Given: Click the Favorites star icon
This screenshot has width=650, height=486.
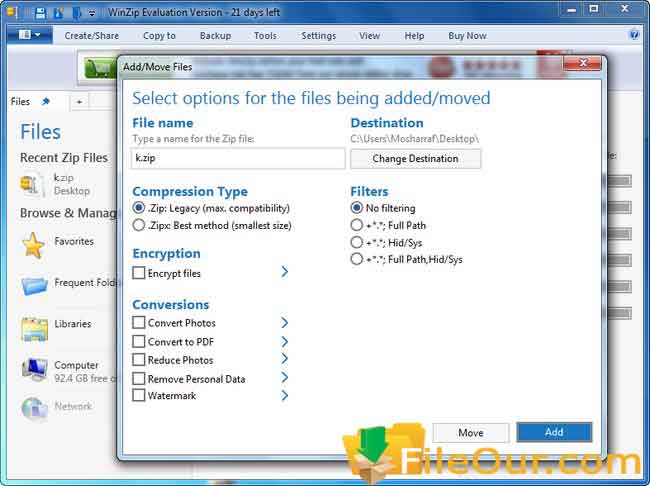Looking at the screenshot, I should coord(33,245).
